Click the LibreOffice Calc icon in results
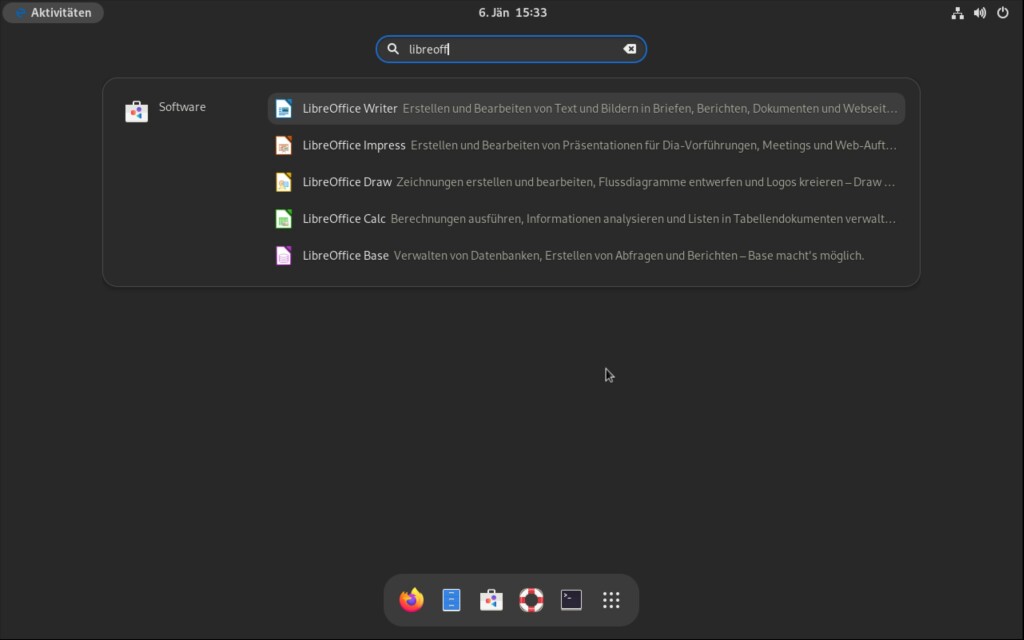The width and height of the screenshot is (1024, 640). point(283,218)
